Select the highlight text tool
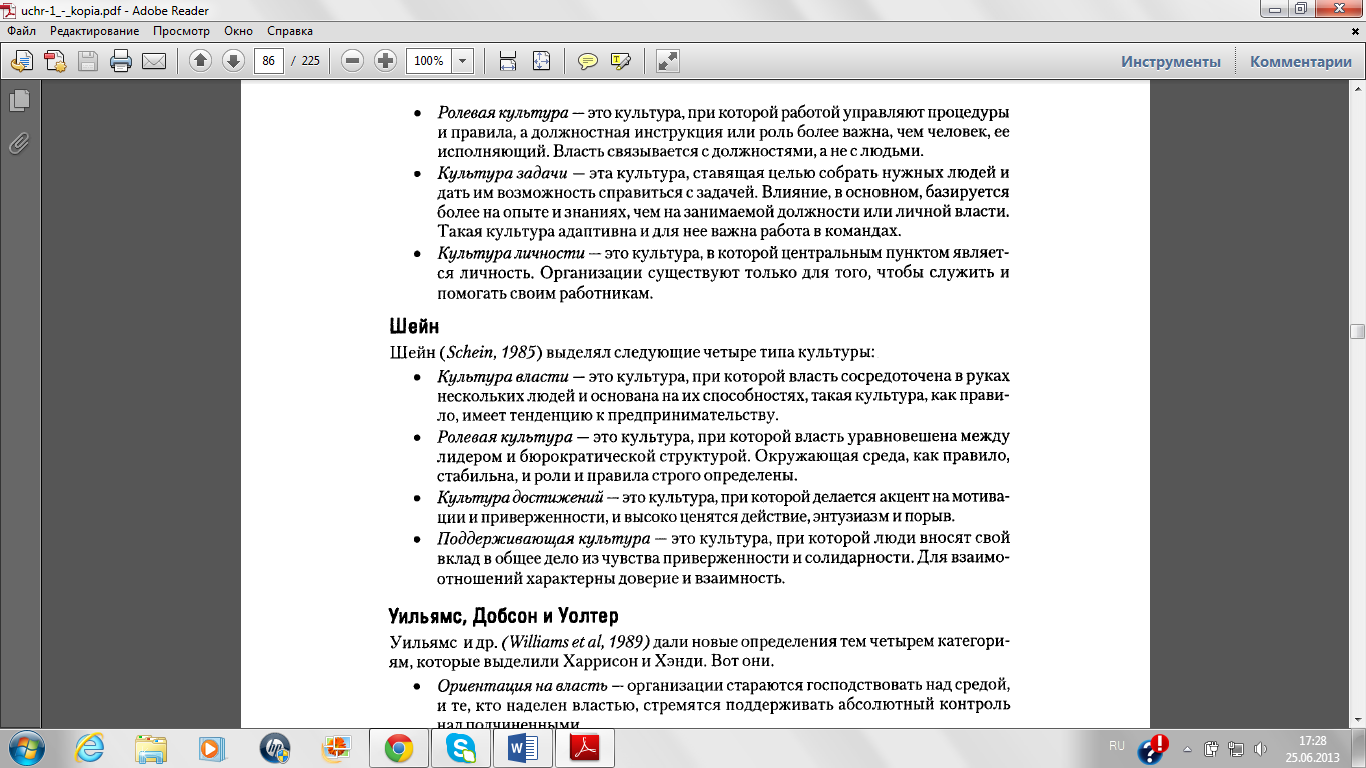This screenshot has height=768, width=1366. (x=620, y=61)
